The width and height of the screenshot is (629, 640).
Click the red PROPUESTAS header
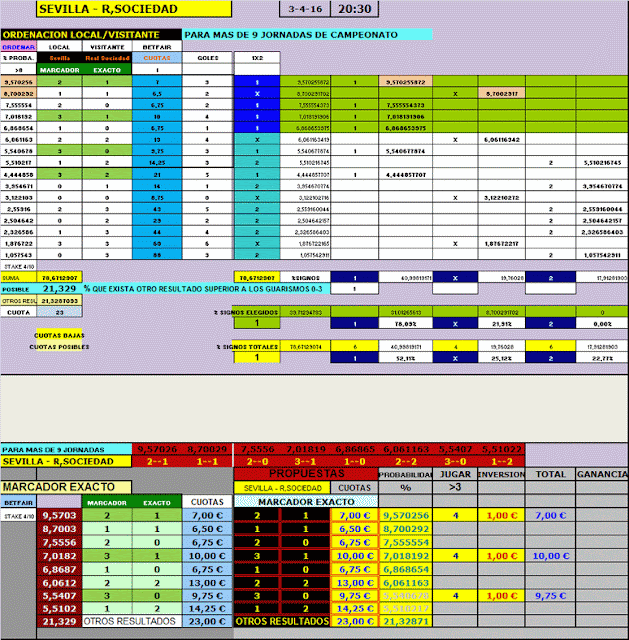306,473
